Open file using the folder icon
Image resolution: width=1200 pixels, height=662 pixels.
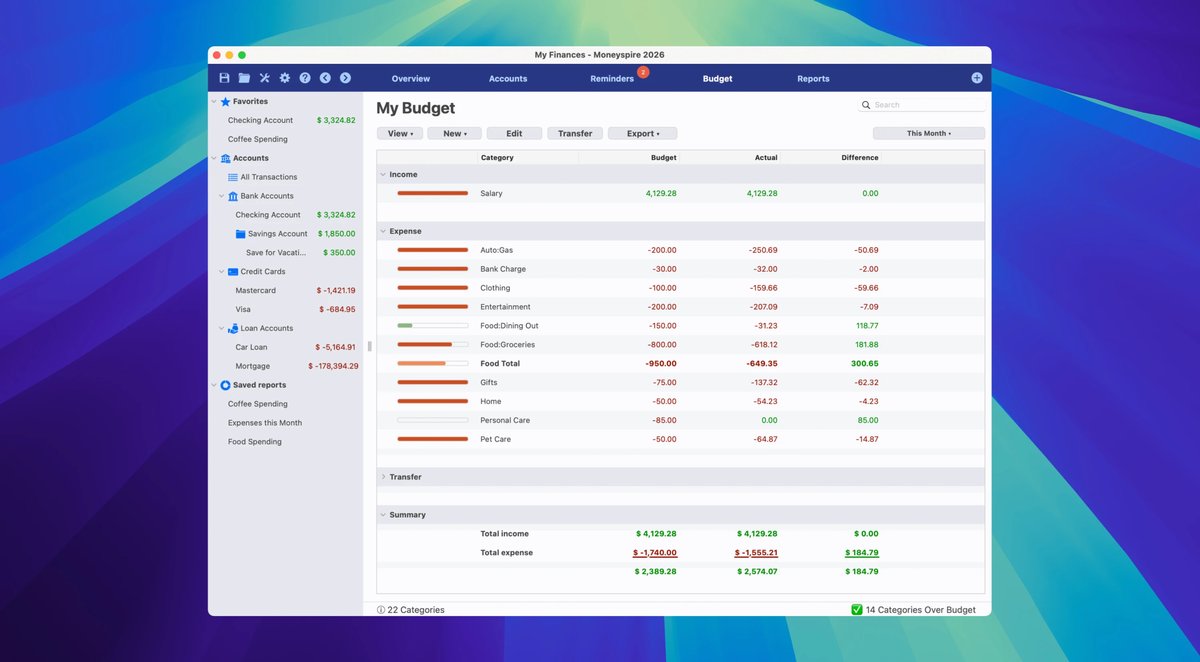click(x=244, y=78)
